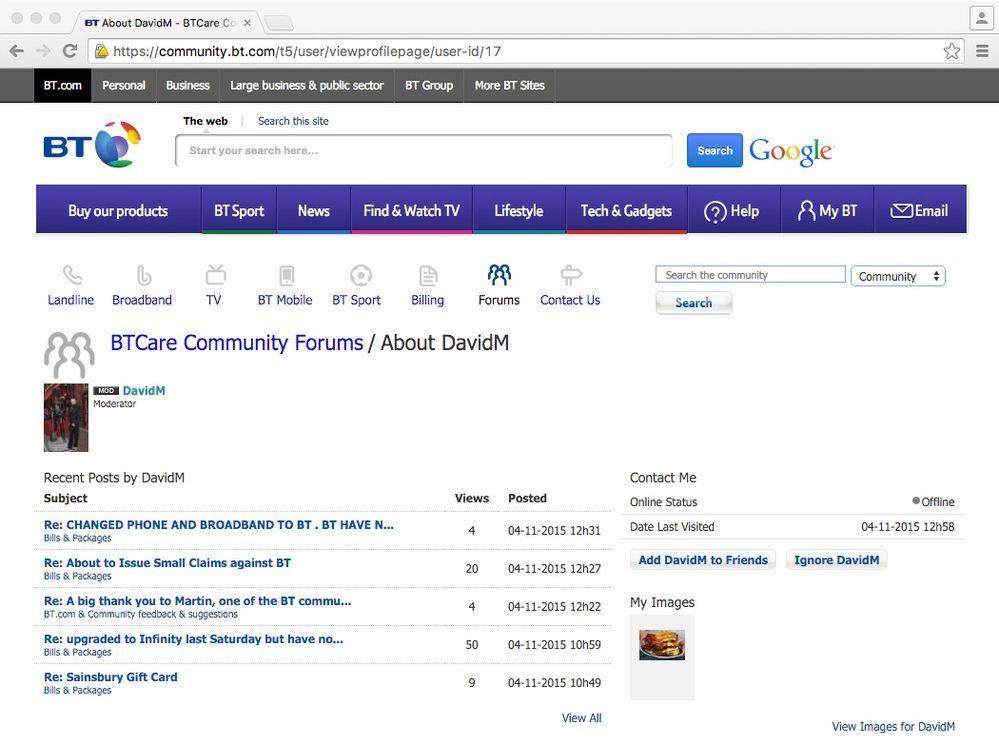Open Re: Sainsbury Gift Card post
Screen dimensions: 999x745
coord(110,677)
